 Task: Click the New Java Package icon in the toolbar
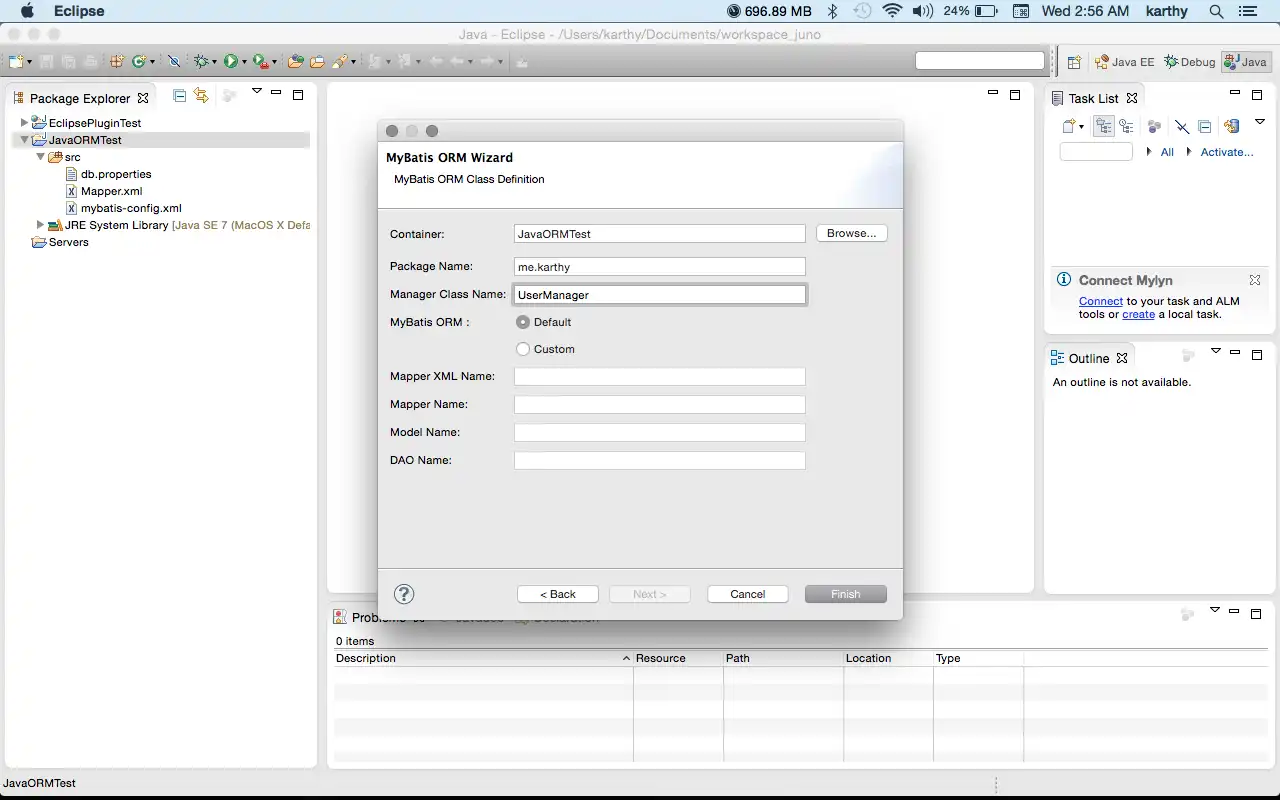(x=117, y=62)
